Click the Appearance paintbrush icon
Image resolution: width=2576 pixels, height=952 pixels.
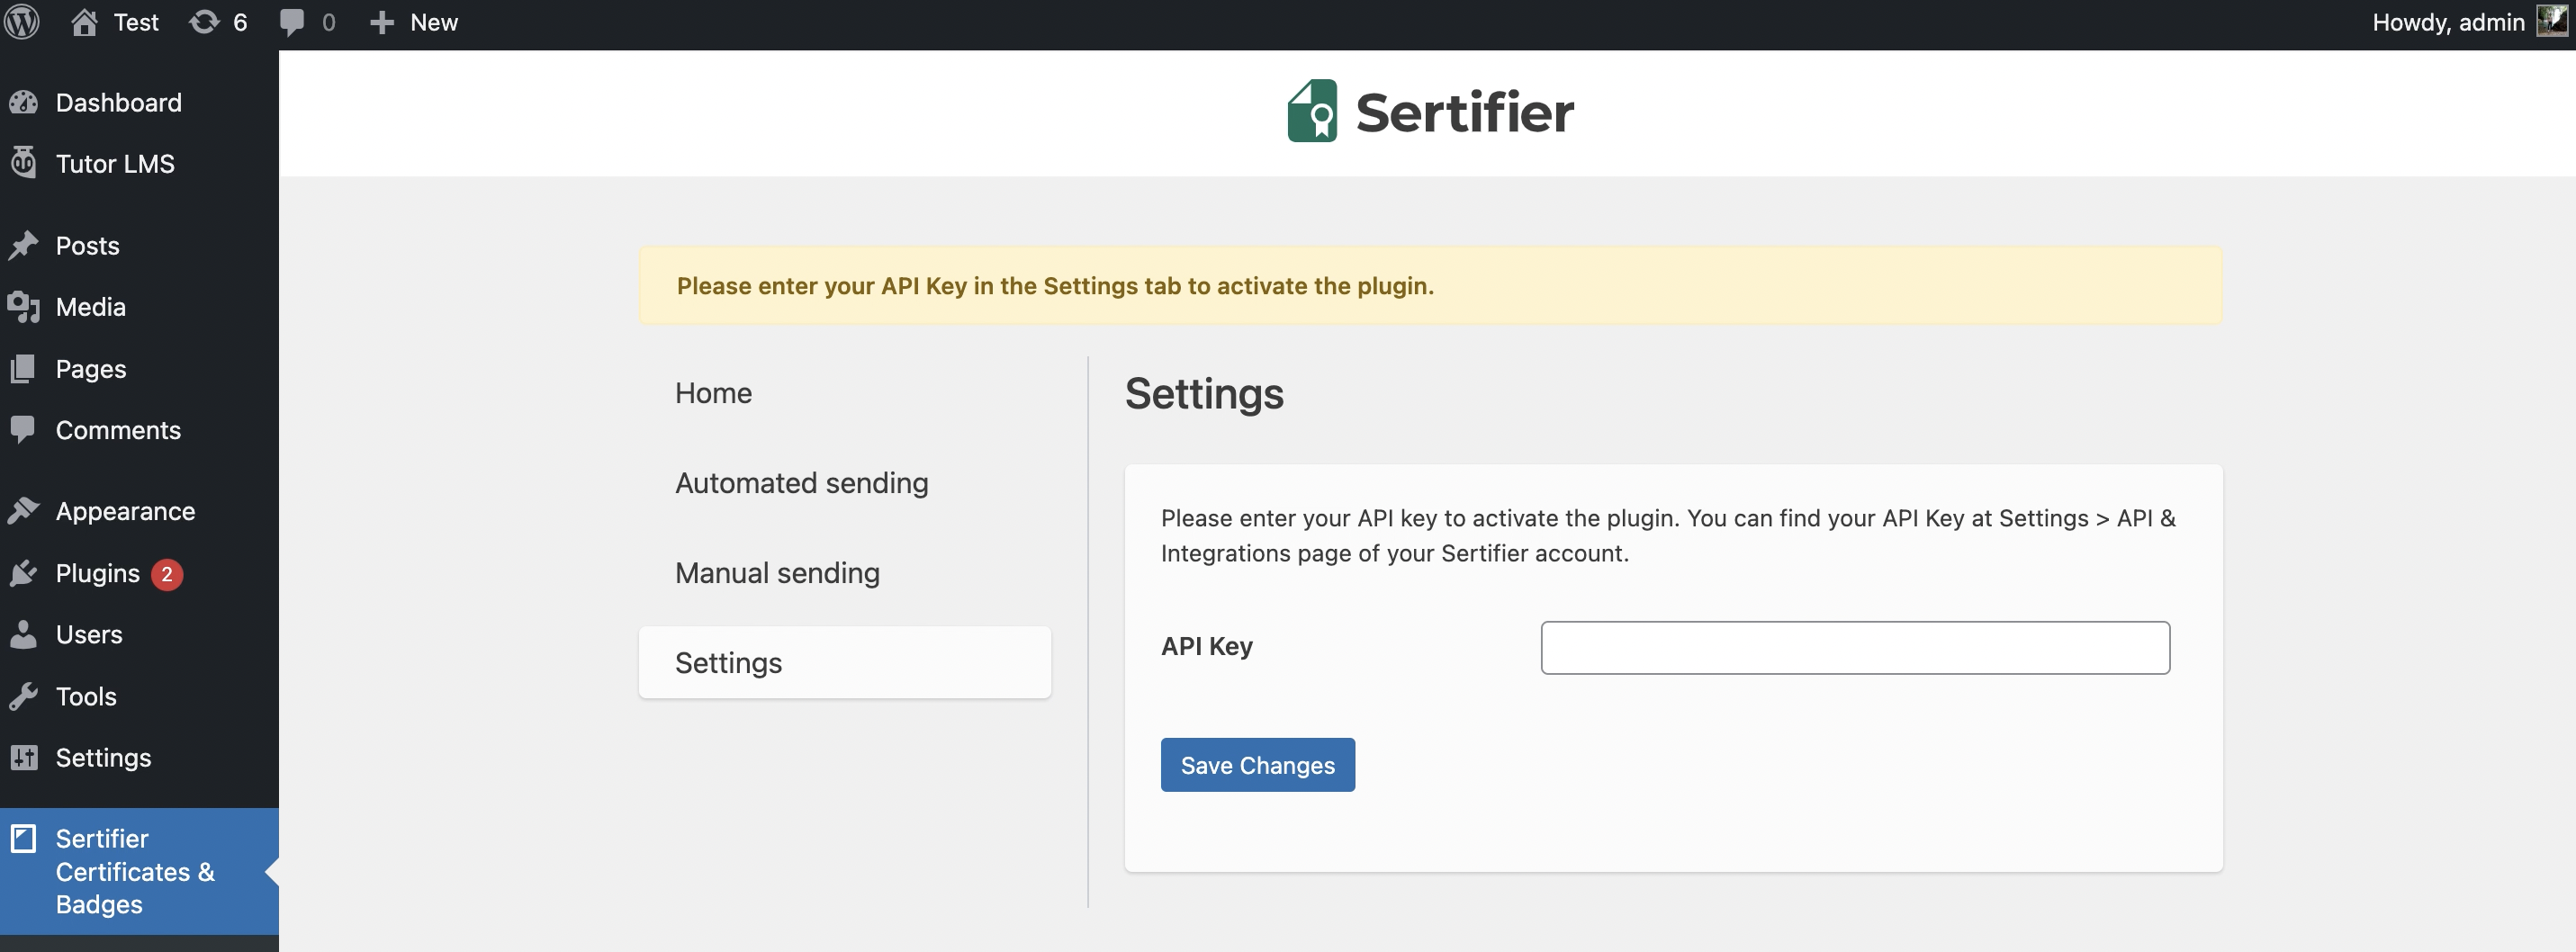[x=23, y=511]
